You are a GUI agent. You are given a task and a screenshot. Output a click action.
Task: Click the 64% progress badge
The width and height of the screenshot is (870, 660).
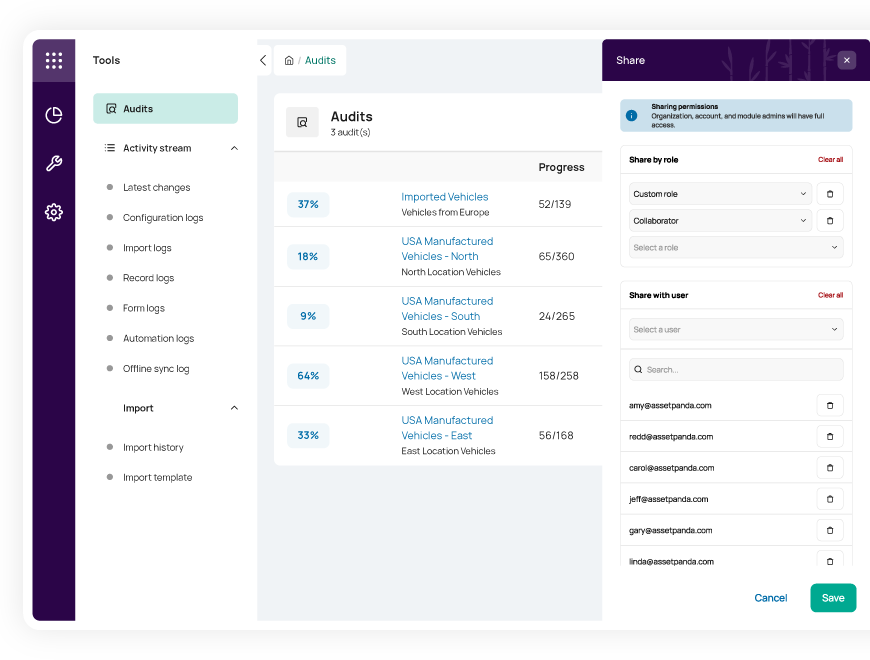pyautogui.click(x=308, y=376)
